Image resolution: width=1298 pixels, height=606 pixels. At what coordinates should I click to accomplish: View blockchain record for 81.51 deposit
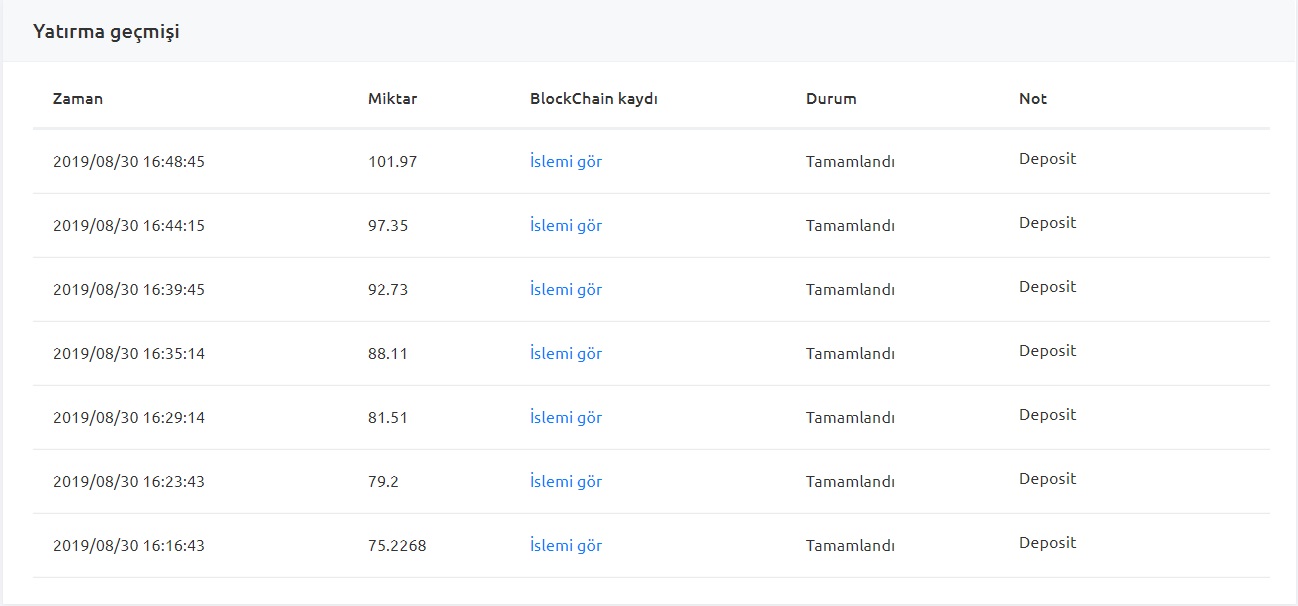tap(566, 417)
